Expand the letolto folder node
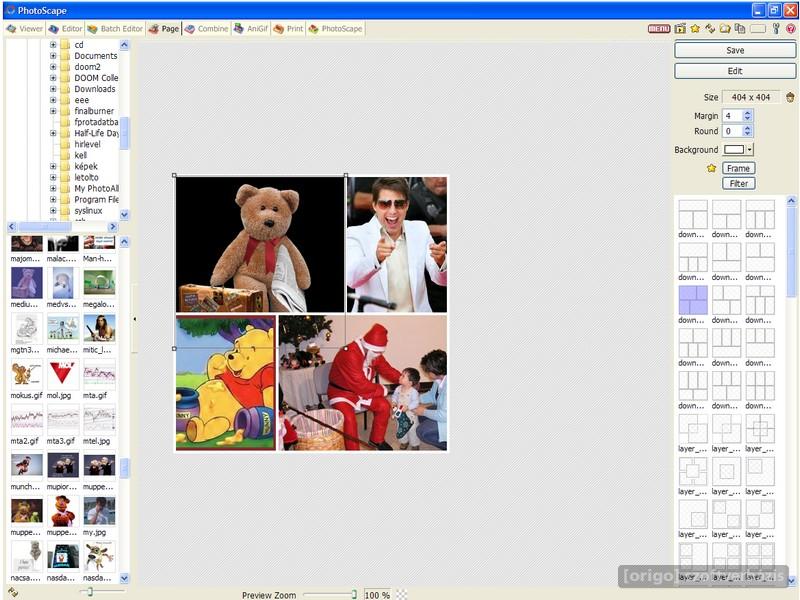 coord(53,177)
